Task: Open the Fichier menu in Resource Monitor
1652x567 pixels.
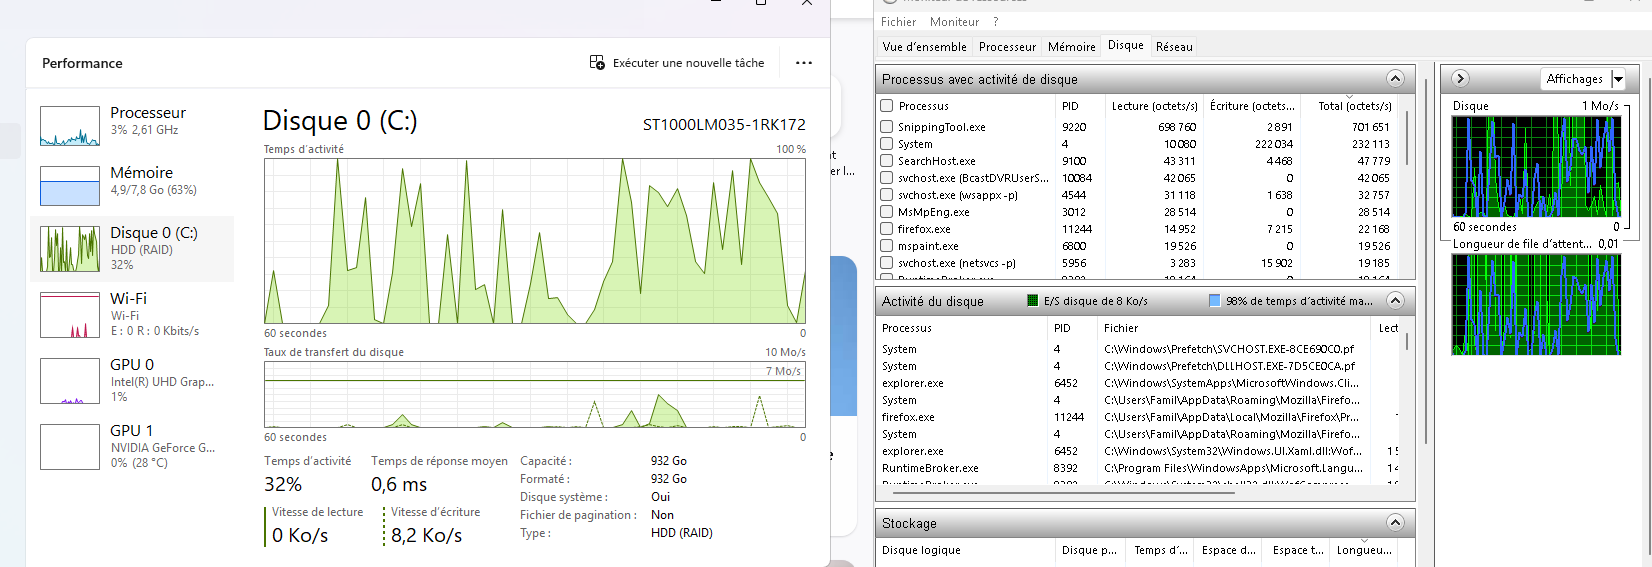Action: pyautogui.click(x=898, y=22)
